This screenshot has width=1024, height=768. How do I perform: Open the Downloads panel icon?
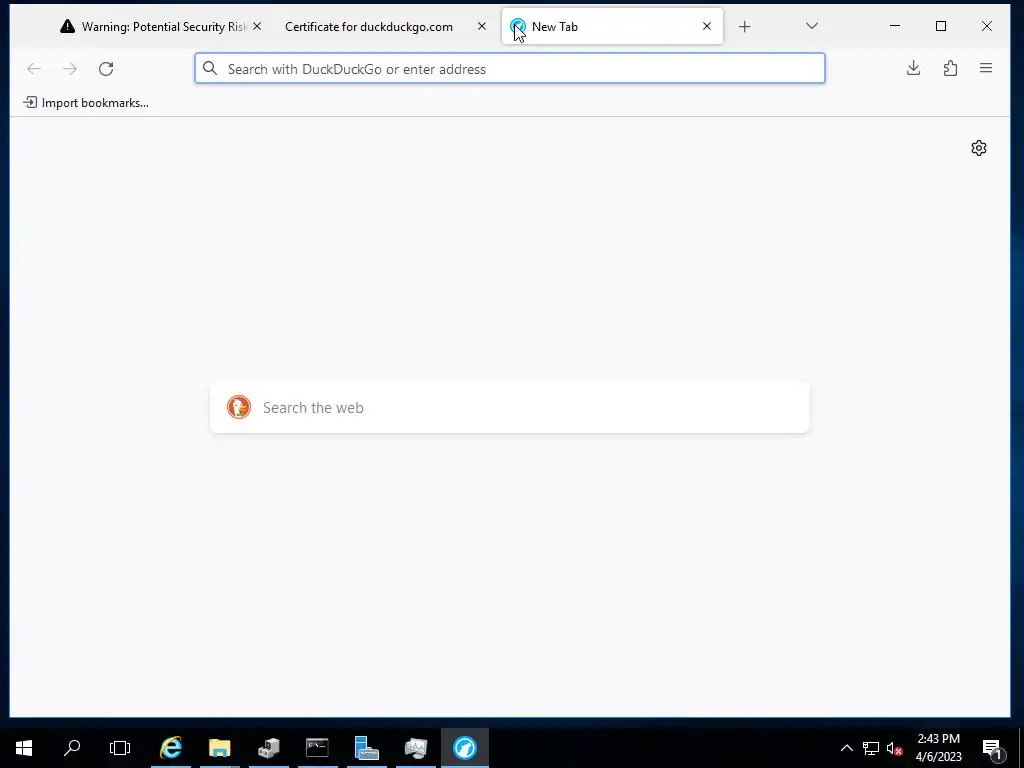914,68
